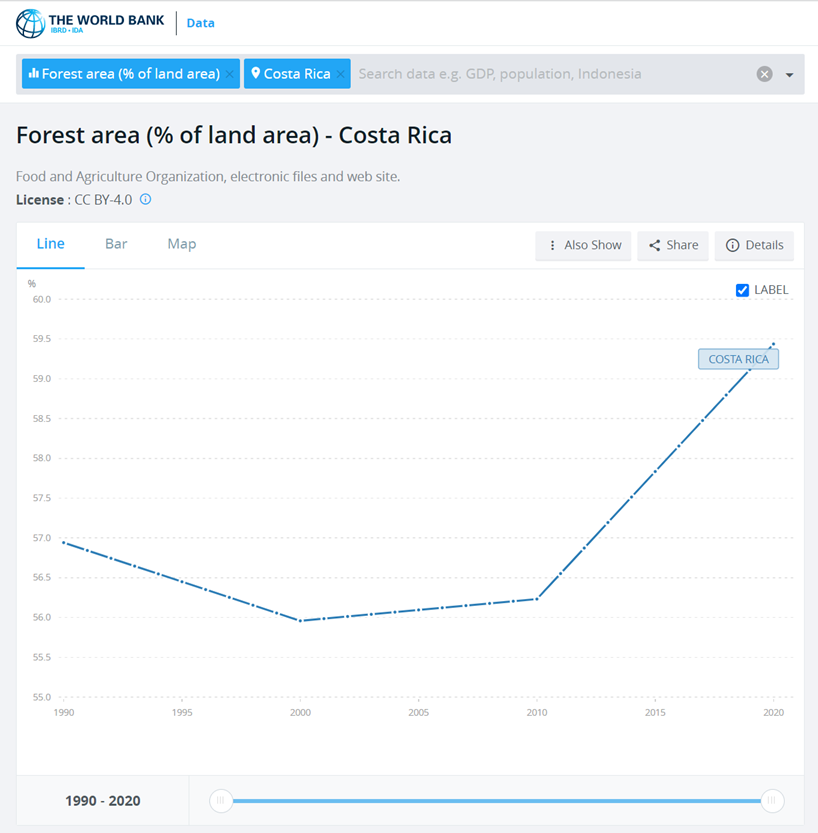Click the COSTA RICA series label
Viewport: 818px width, 833px height.
click(738, 359)
